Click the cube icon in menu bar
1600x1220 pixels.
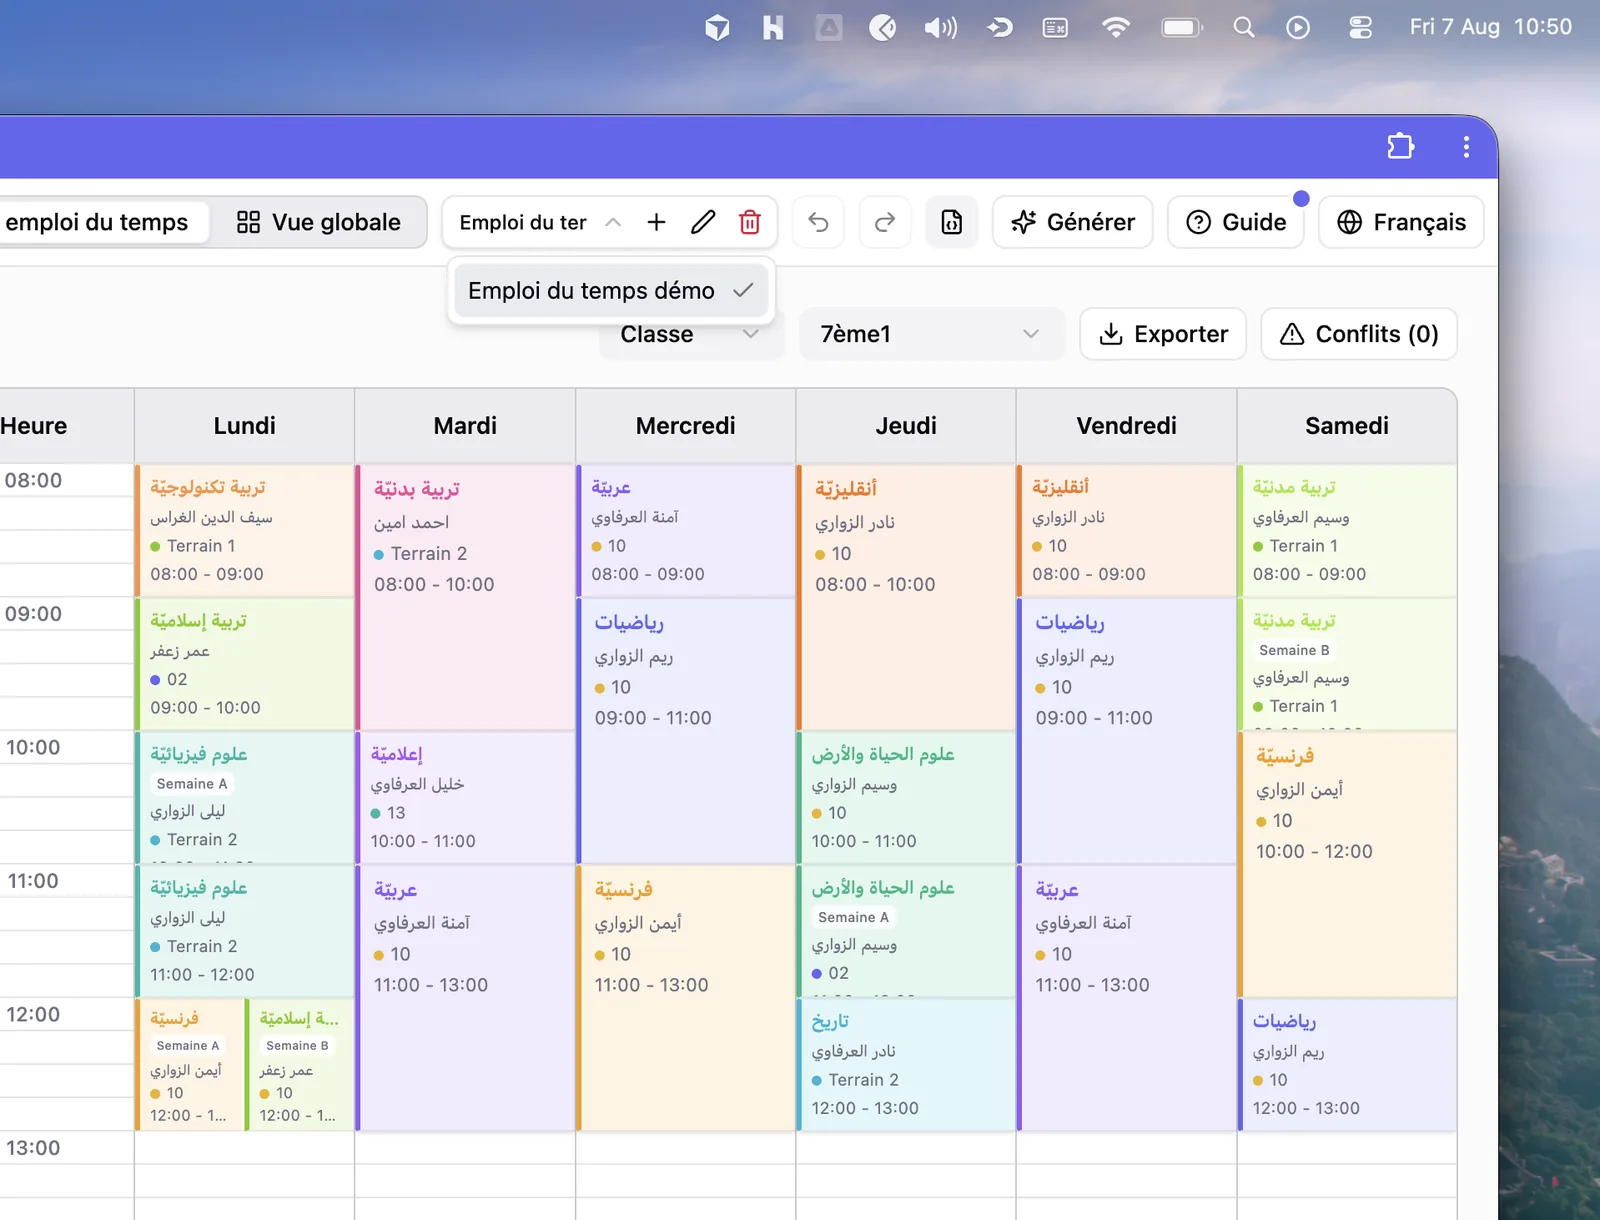pos(717,27)
